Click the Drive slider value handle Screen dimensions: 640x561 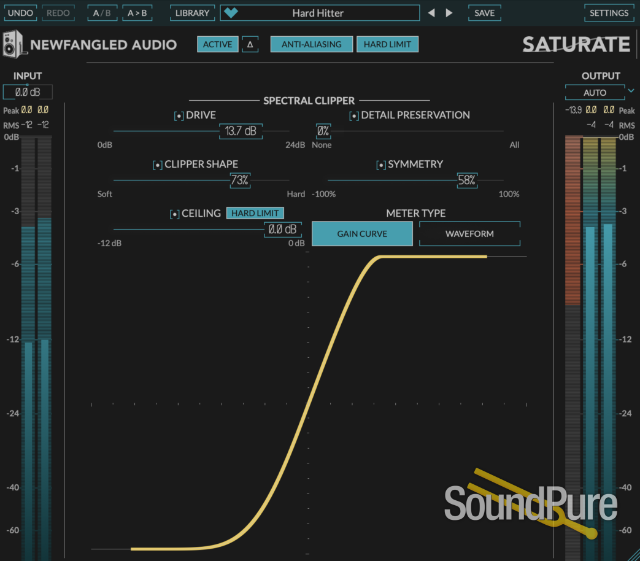click(x=240, y=131)
